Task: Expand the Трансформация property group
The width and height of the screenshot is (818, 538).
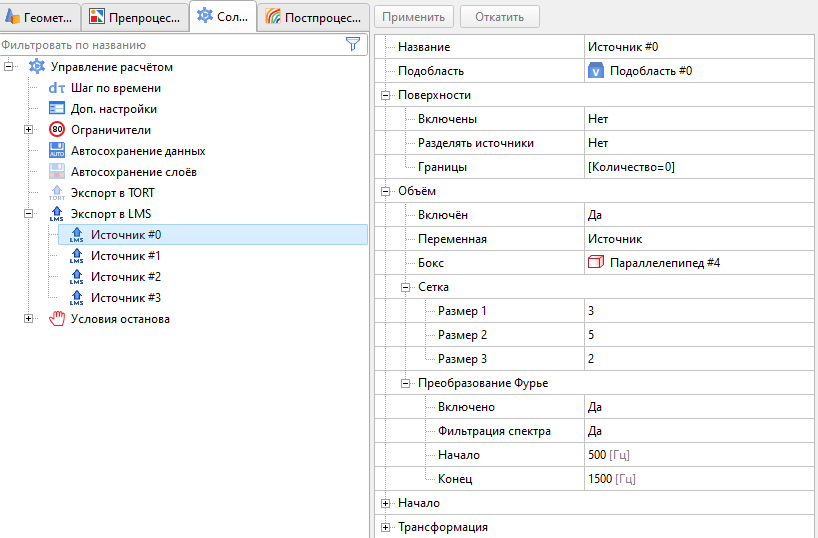Action: pos(385,527)
